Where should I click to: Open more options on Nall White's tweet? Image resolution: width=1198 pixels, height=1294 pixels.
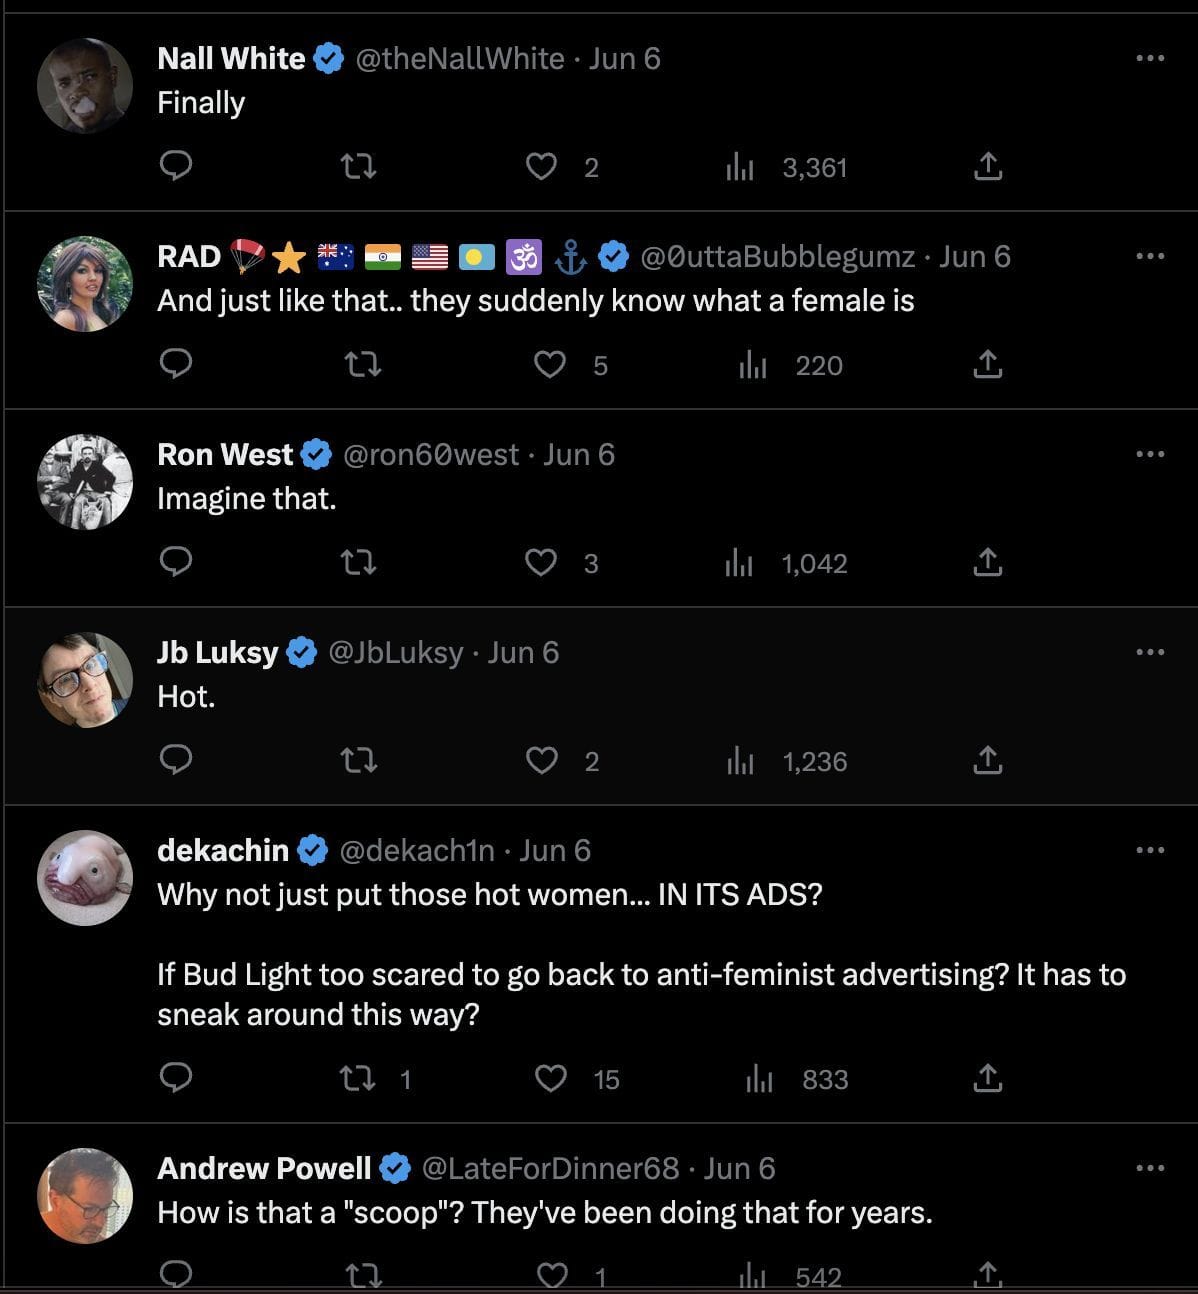tap(1150, 58)
